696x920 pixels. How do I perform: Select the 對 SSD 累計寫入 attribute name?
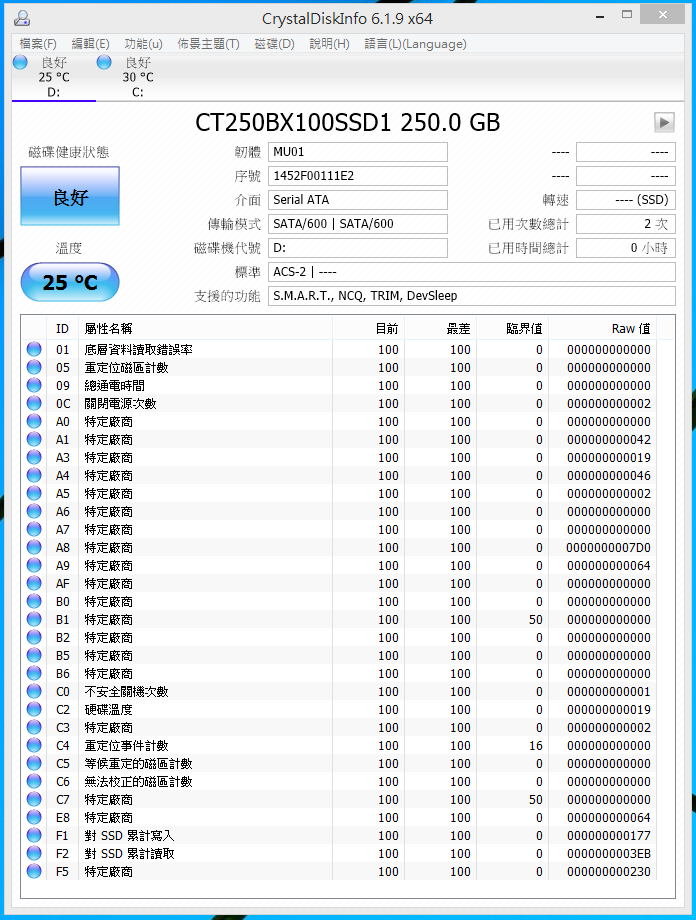pos(129,836)
